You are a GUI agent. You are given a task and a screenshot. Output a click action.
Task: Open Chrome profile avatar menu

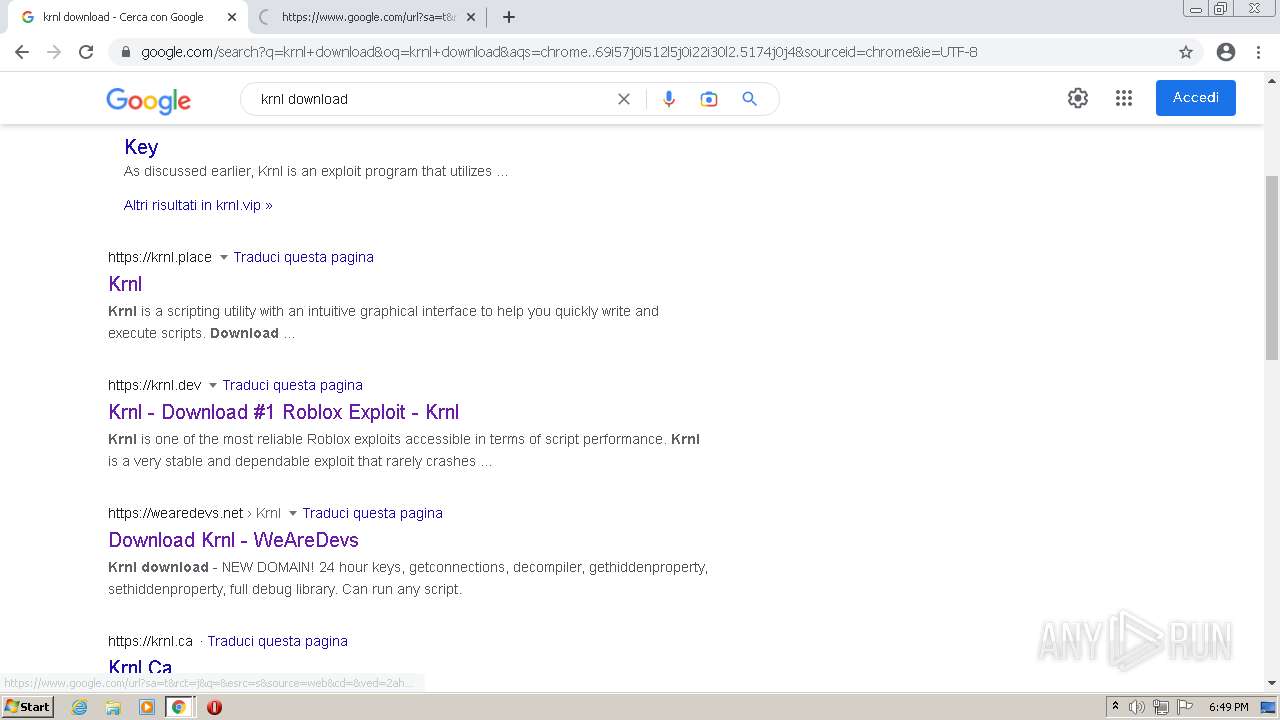click(x=1226, y=52)
